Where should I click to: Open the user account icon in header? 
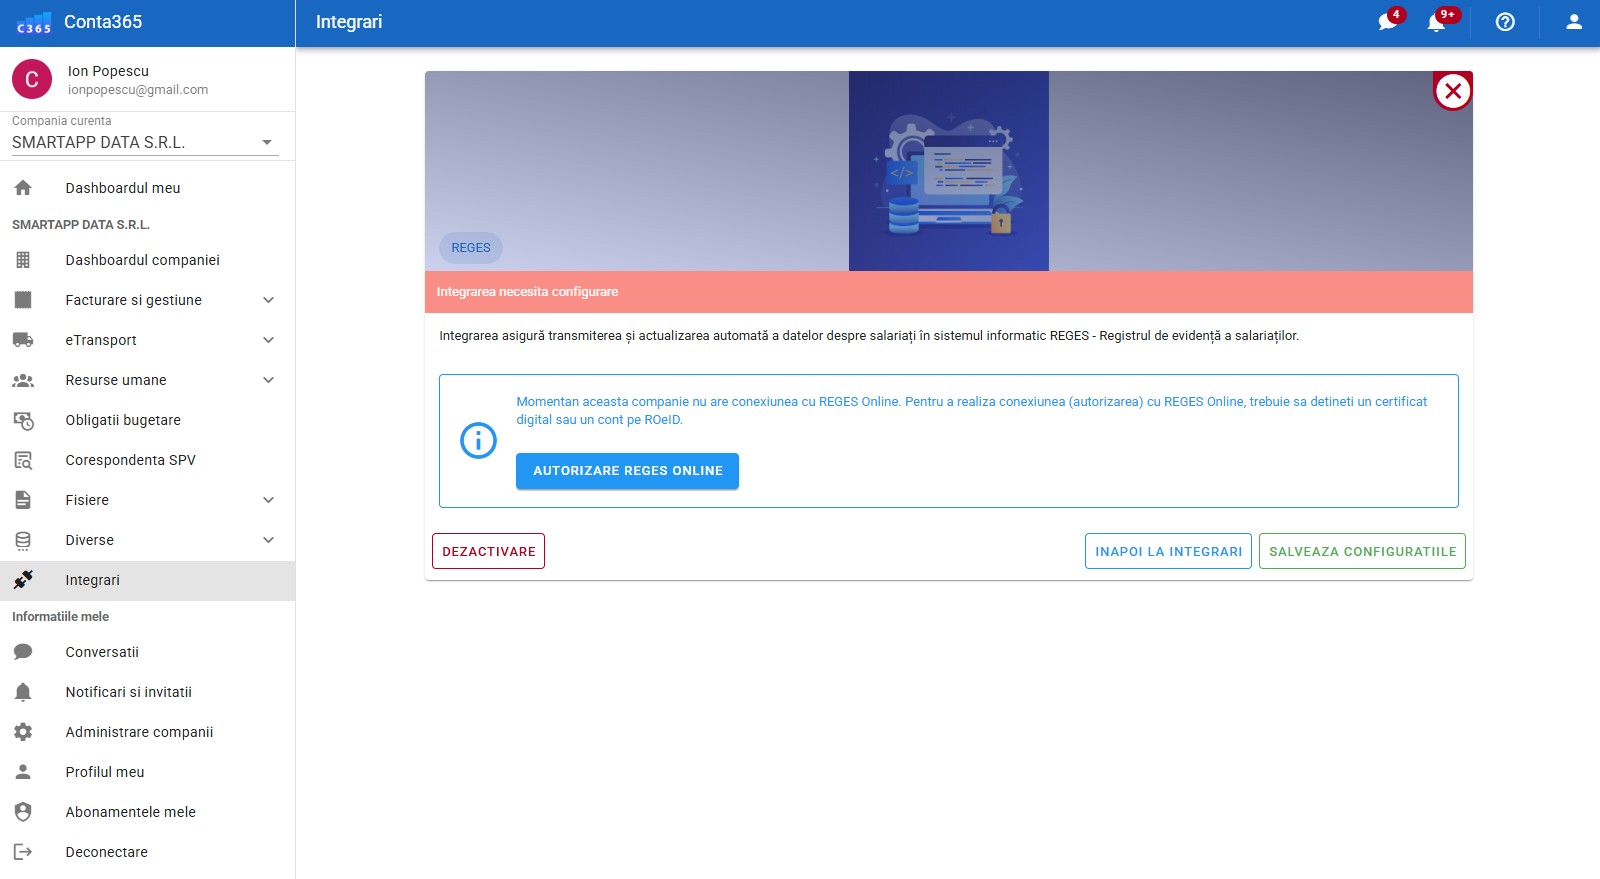[1573, 22]
